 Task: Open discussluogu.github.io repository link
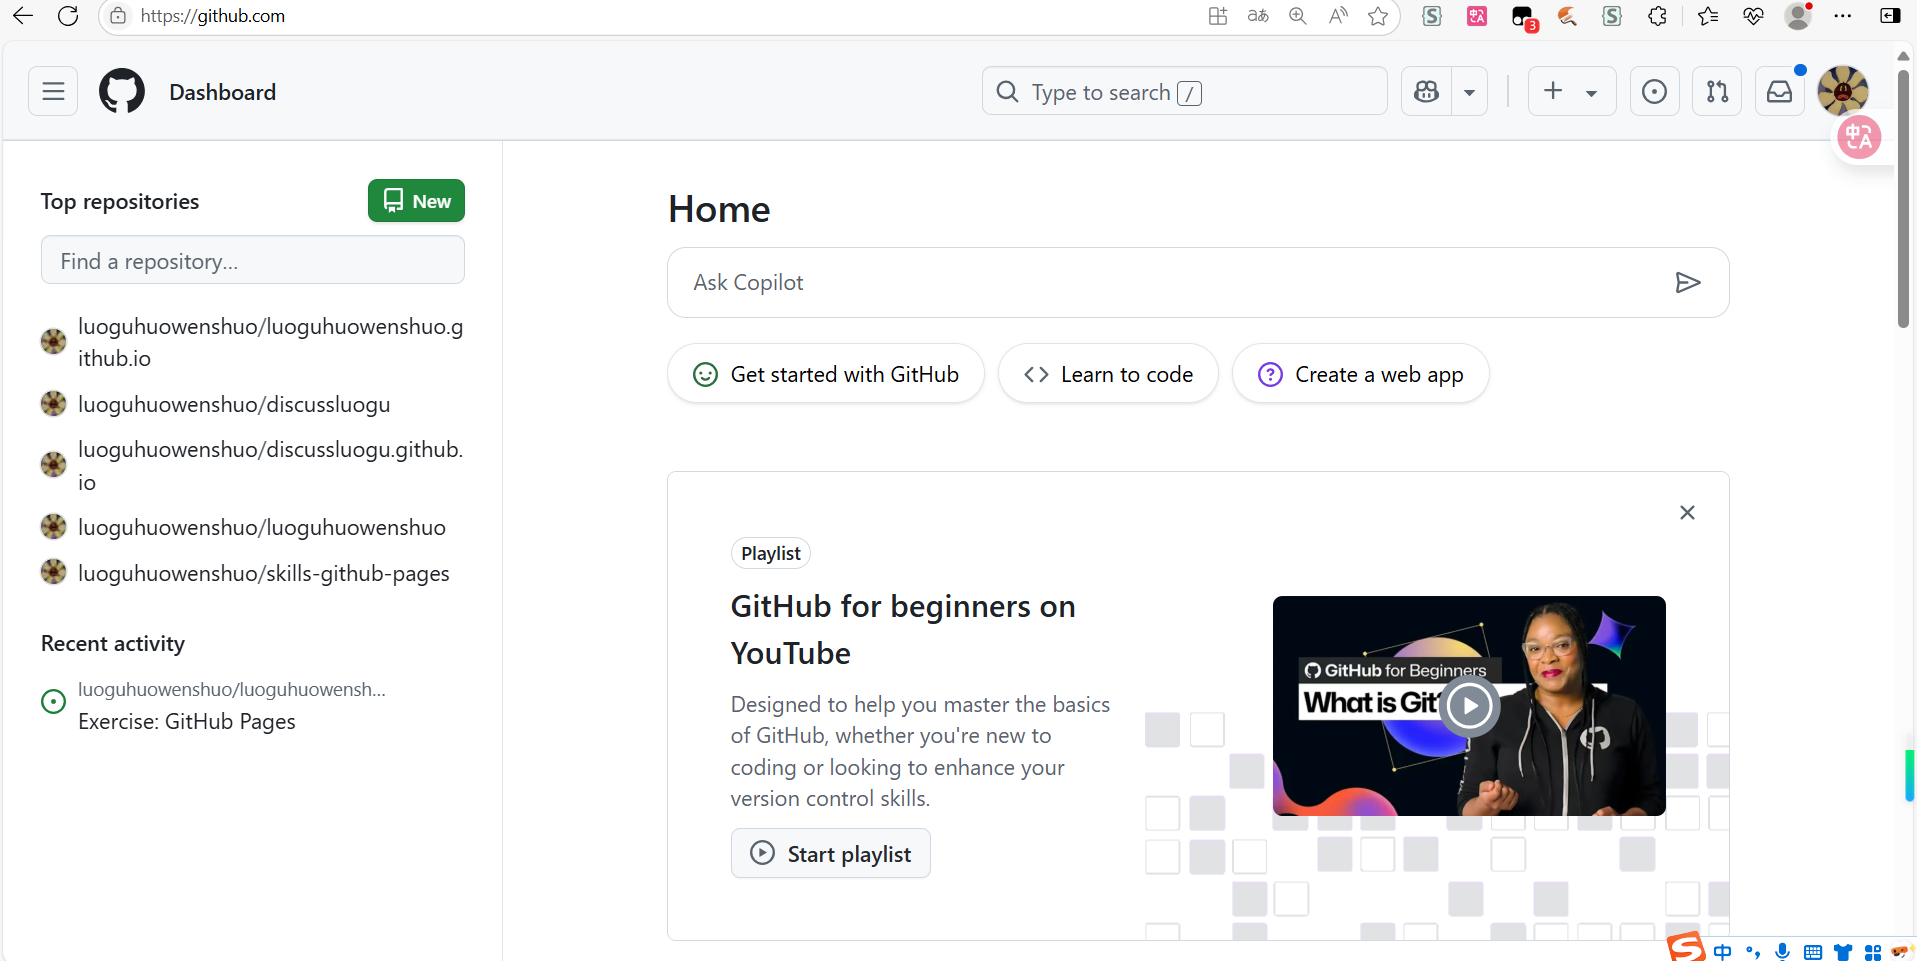point(271,465)
